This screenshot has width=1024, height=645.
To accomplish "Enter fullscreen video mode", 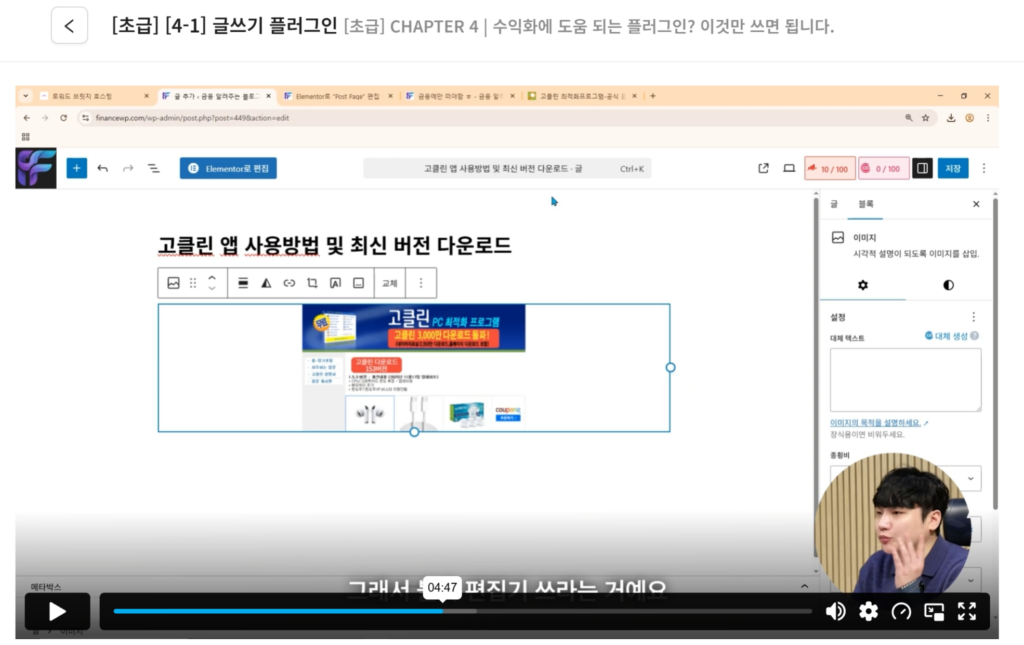I will point(967,611).
